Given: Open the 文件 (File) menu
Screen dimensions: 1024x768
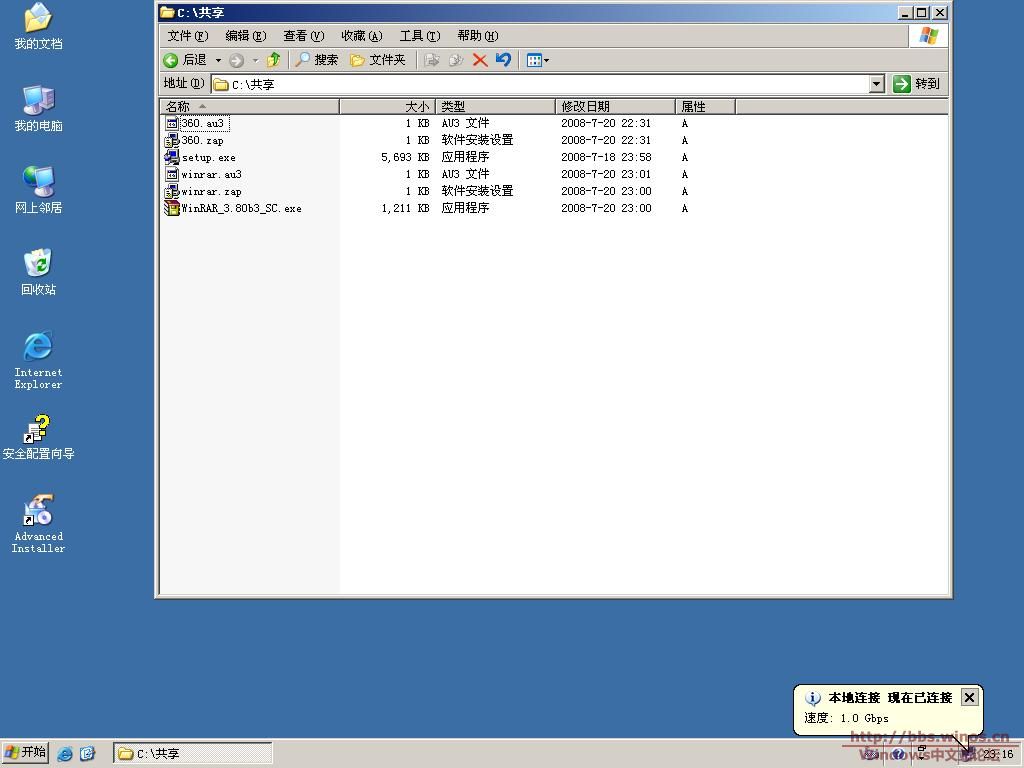Looking at the screenshot, I should coord(188,36).
